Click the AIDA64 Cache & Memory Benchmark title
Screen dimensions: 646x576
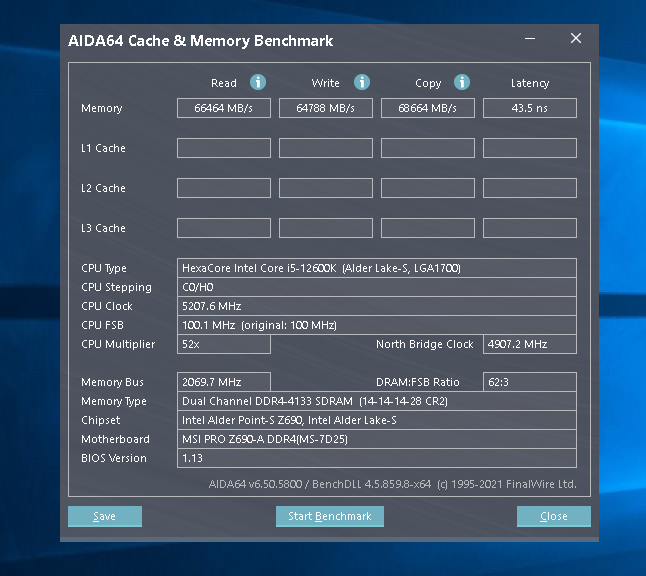(201, 41)
